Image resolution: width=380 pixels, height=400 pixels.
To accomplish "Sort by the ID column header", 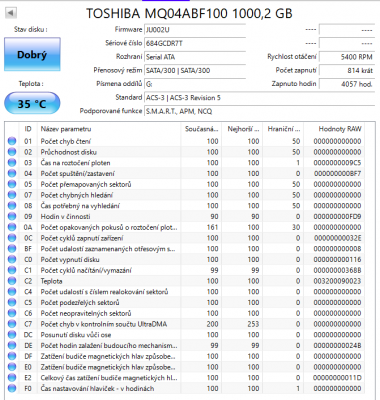I will tap(28, 129).
